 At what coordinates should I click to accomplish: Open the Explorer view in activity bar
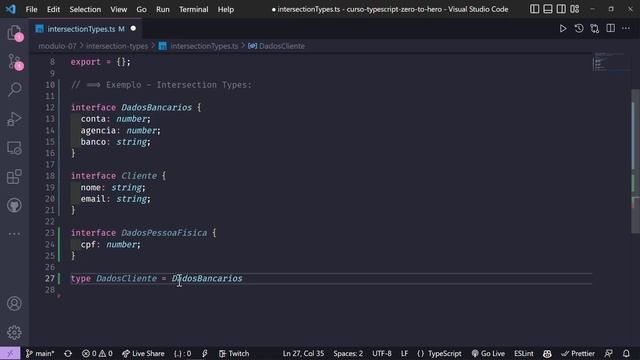14,33
